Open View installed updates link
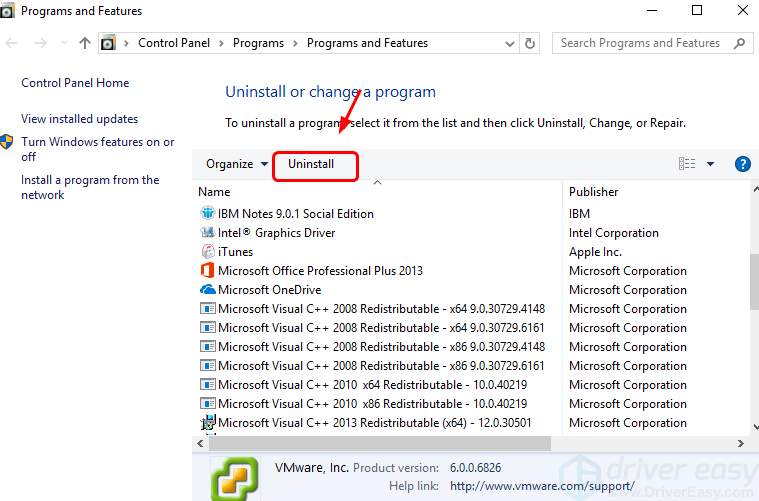Image resolution: width=759 pixels, height=501 pixels. [x=79, y=119]
